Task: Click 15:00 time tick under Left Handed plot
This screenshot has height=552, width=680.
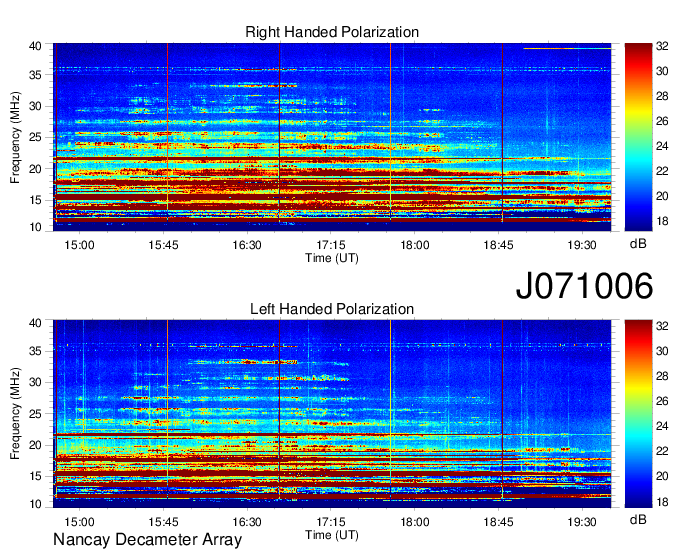Action: (79, 522)
